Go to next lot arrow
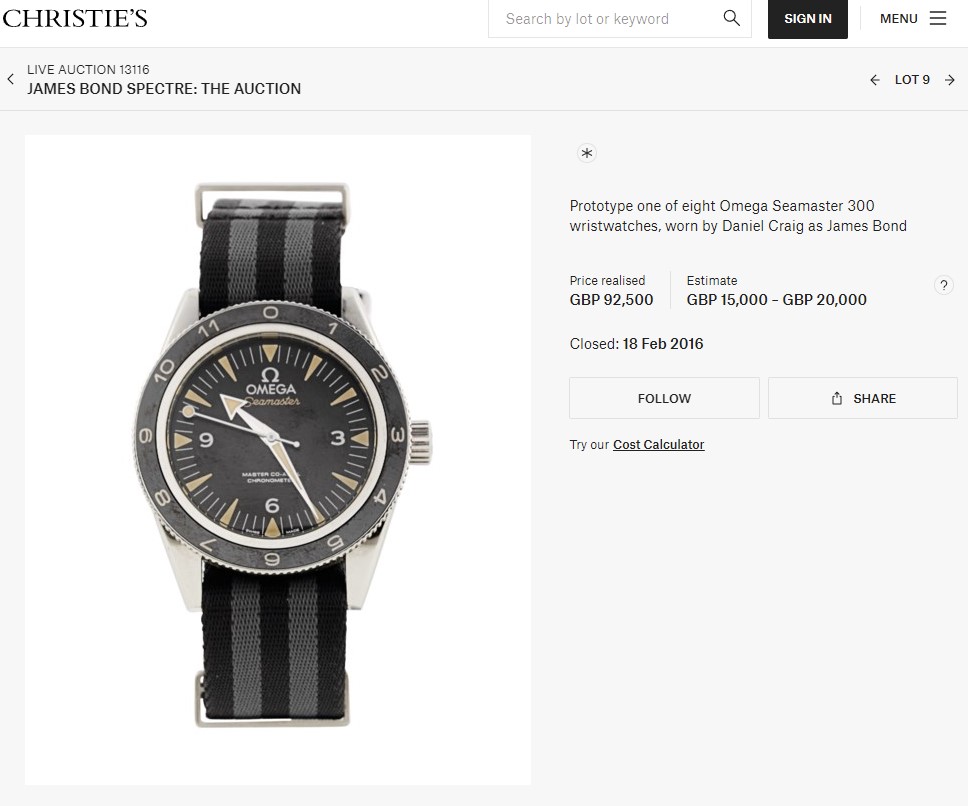The width and height of the screenshot is (968, 806). [x=950, y=80]
